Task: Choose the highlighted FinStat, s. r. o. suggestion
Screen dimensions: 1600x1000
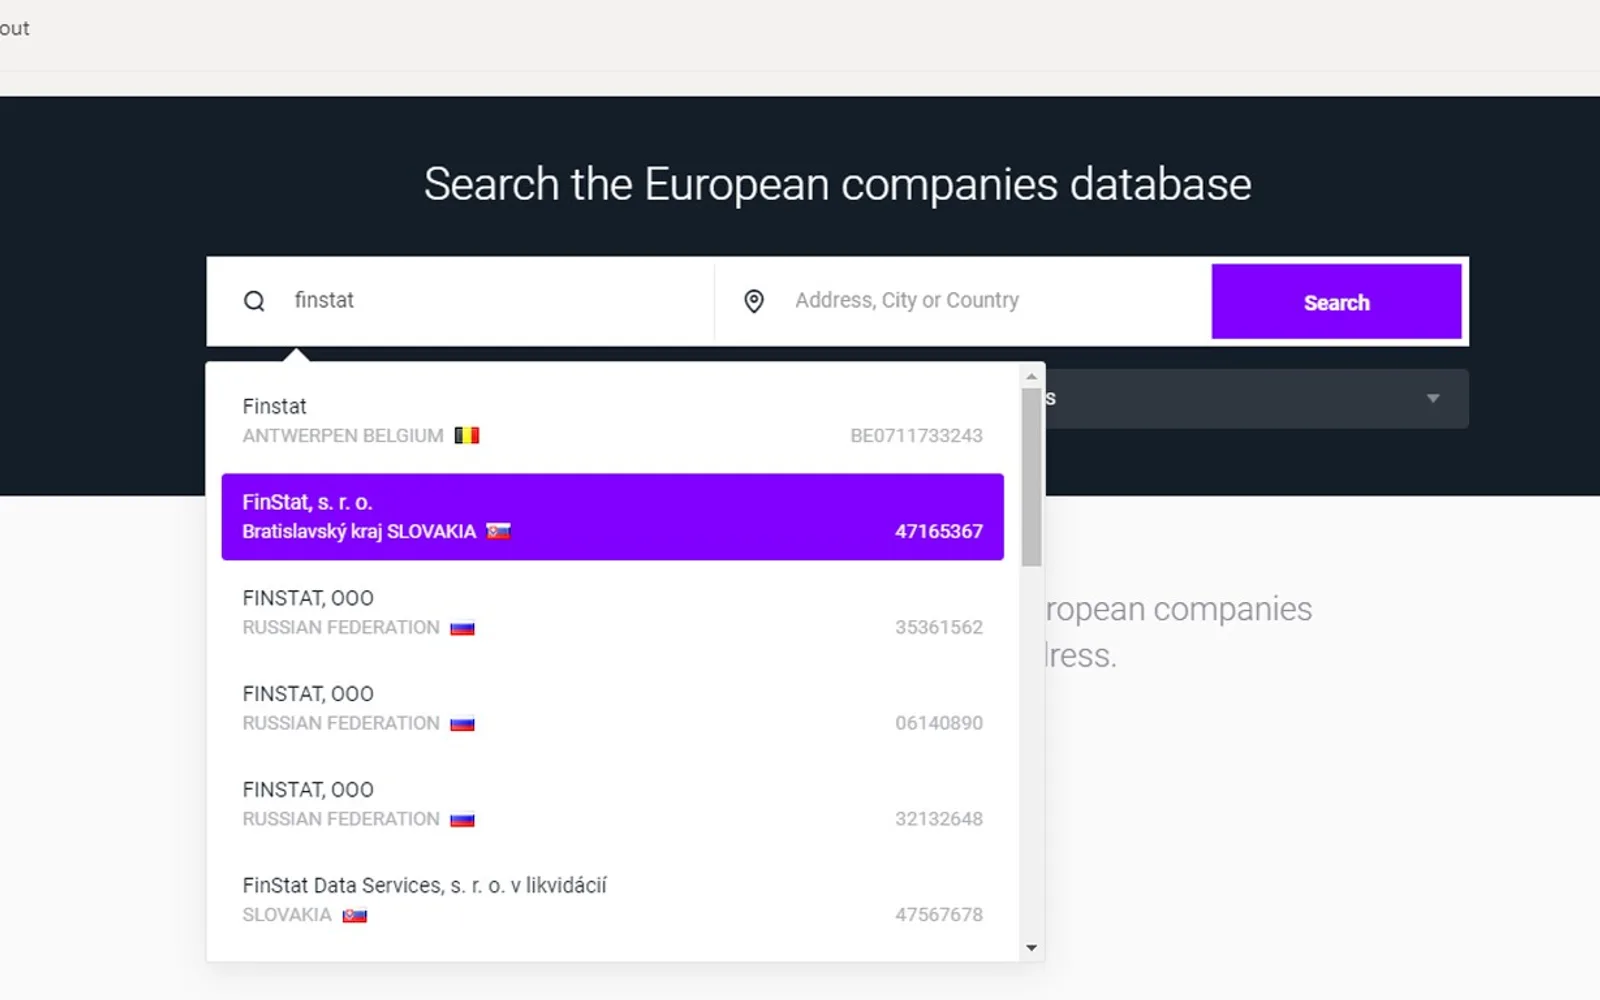Action: [612, 517]
